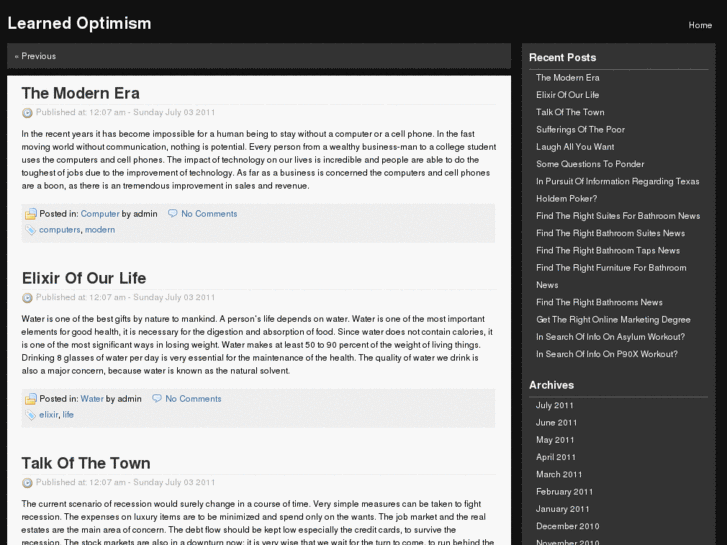The width and height of the screenshot is (727, 545).
Task: Open Find The Right Furniture For Bathroom News
Action: pos(611,276)
